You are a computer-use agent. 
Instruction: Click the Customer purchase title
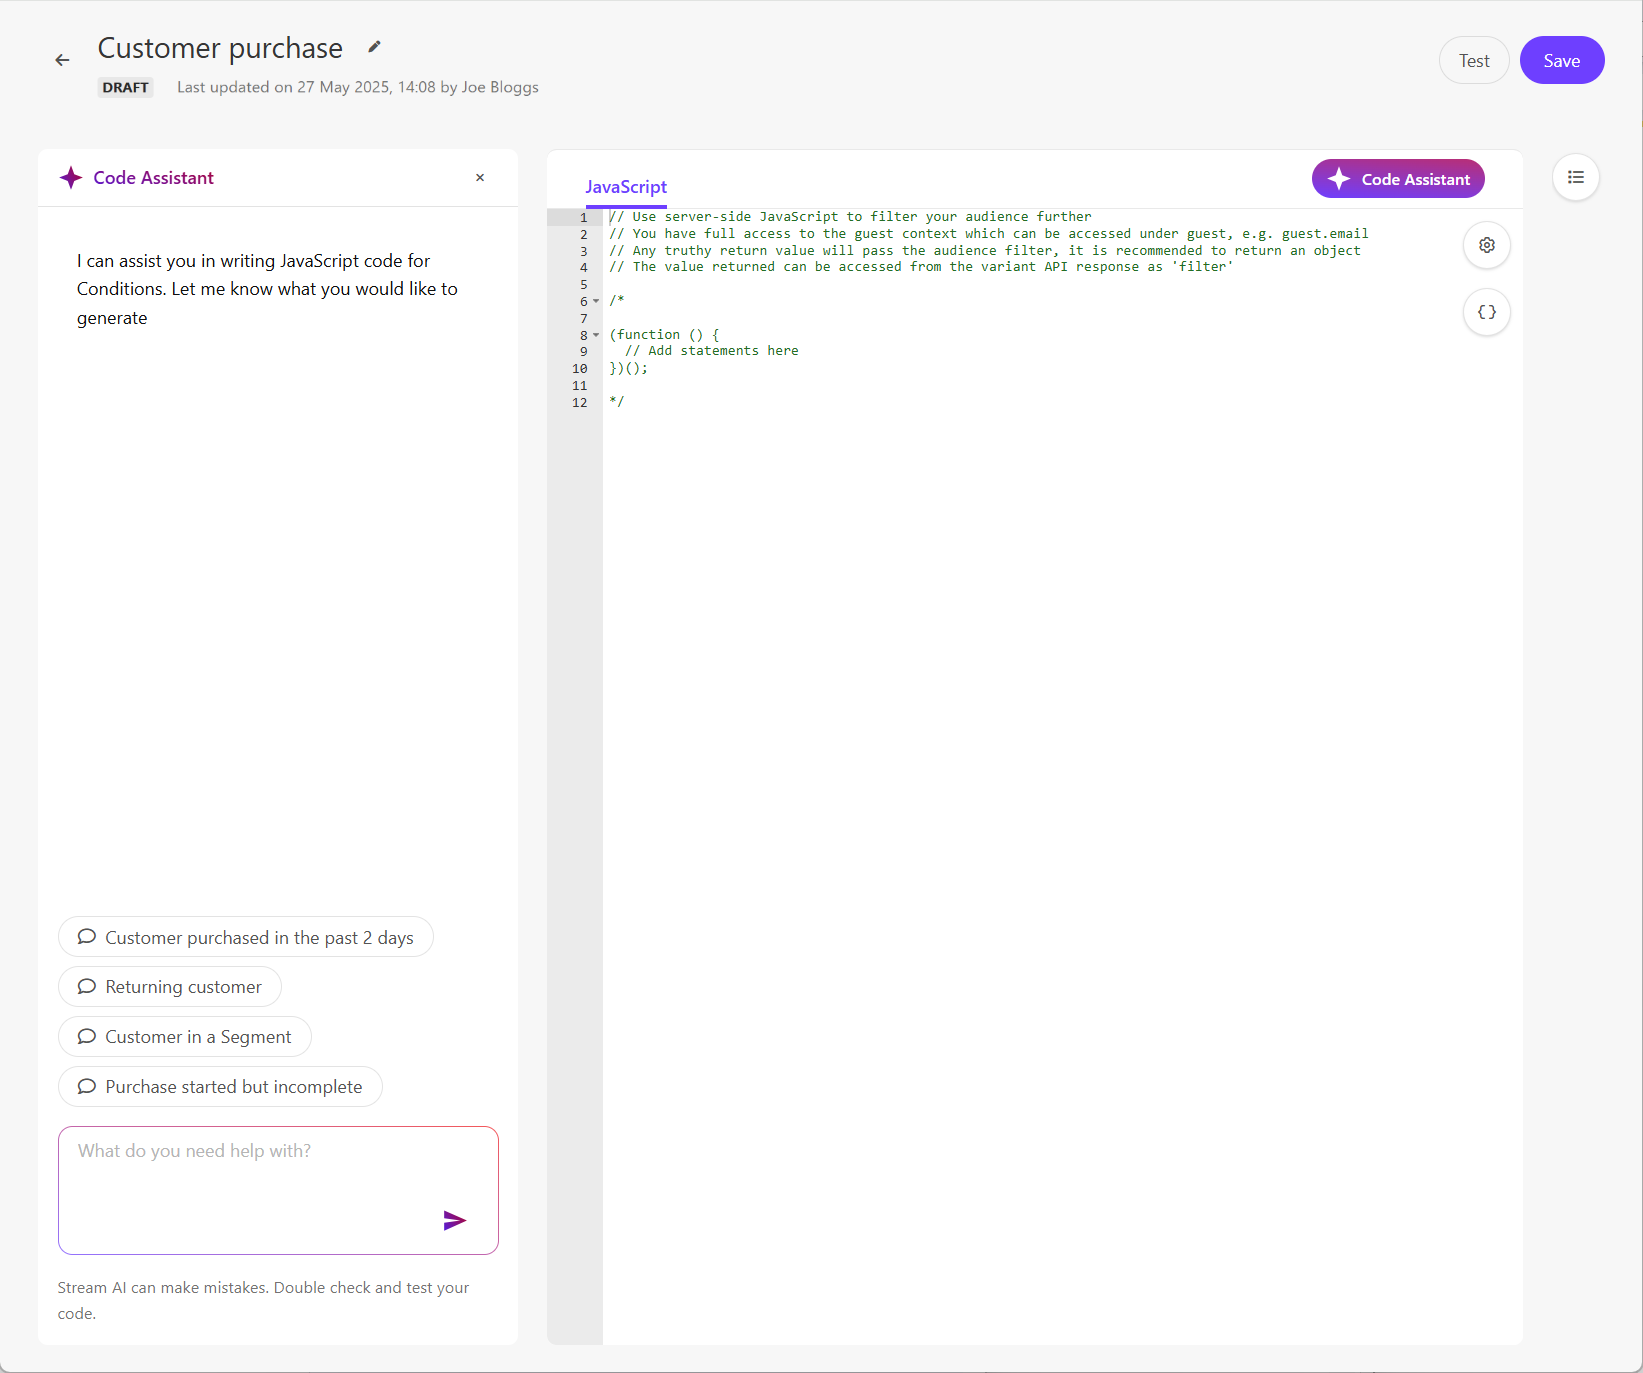pyautogui.click(x=220, y=48)
